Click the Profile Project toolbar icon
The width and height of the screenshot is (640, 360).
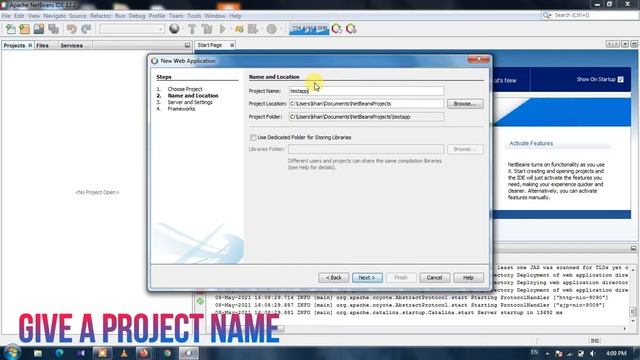[253, 29]
